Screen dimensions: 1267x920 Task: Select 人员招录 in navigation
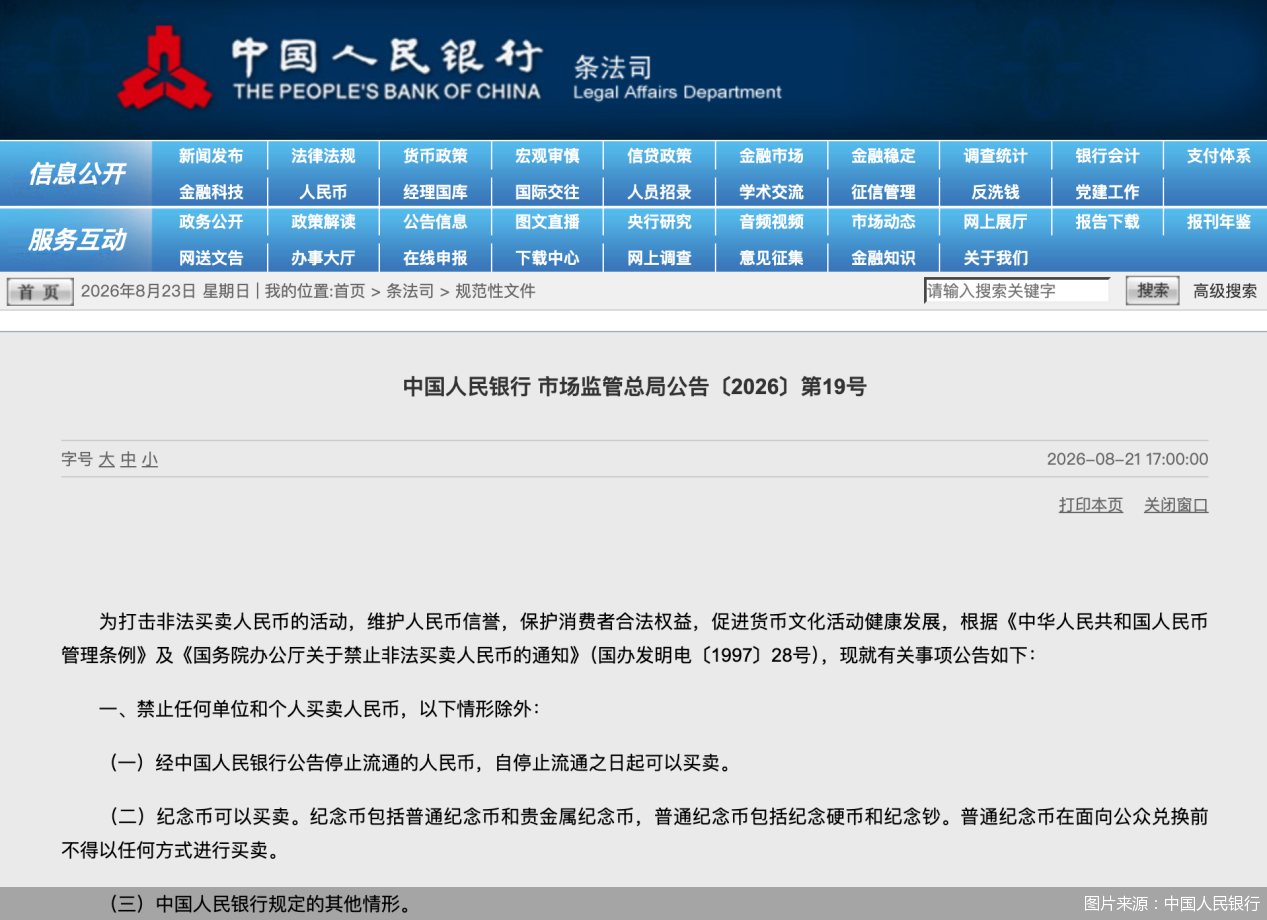(659, 192)
